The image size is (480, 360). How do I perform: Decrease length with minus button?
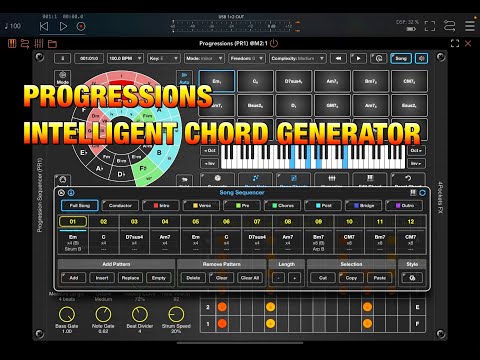pyautogui.click(x=279, y=278)
